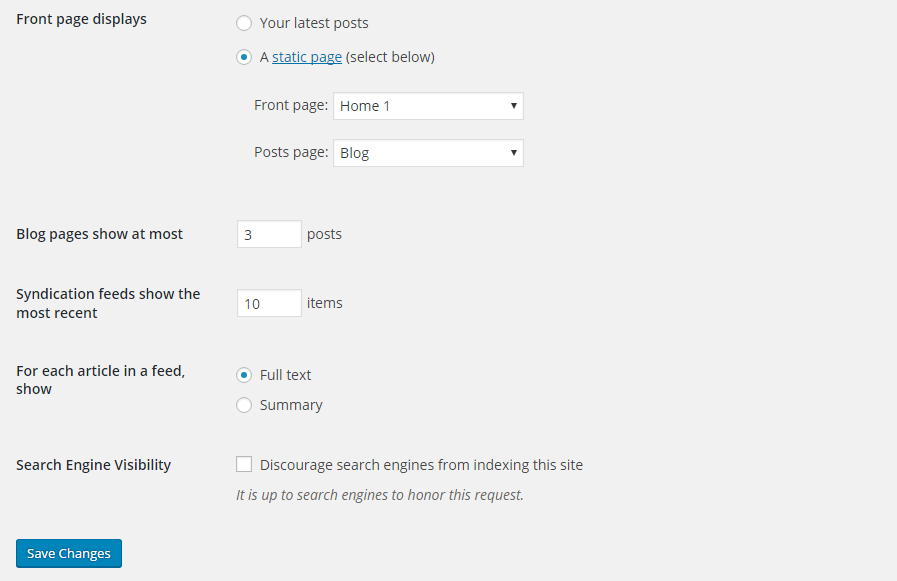Viewport: 897px width, 581px height.
Task: Open the "static page" hyperlink
Action: [x=307, y=57]
